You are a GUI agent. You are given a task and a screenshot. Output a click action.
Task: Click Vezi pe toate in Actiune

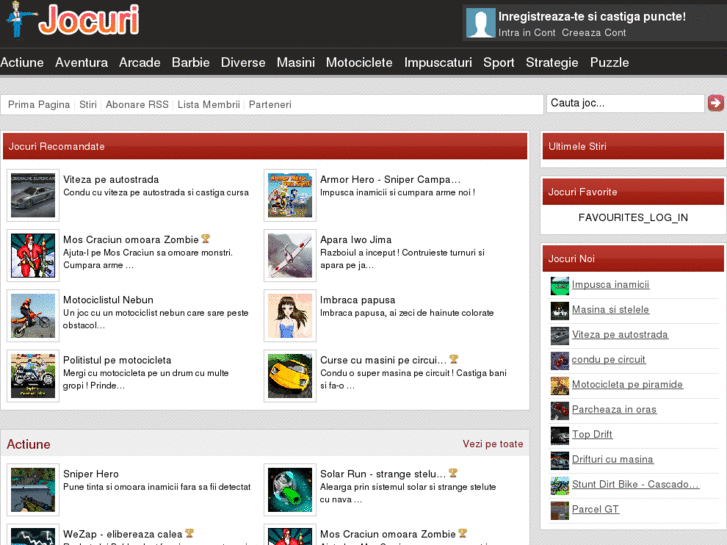pyautogui.click(x=492, y=444)
